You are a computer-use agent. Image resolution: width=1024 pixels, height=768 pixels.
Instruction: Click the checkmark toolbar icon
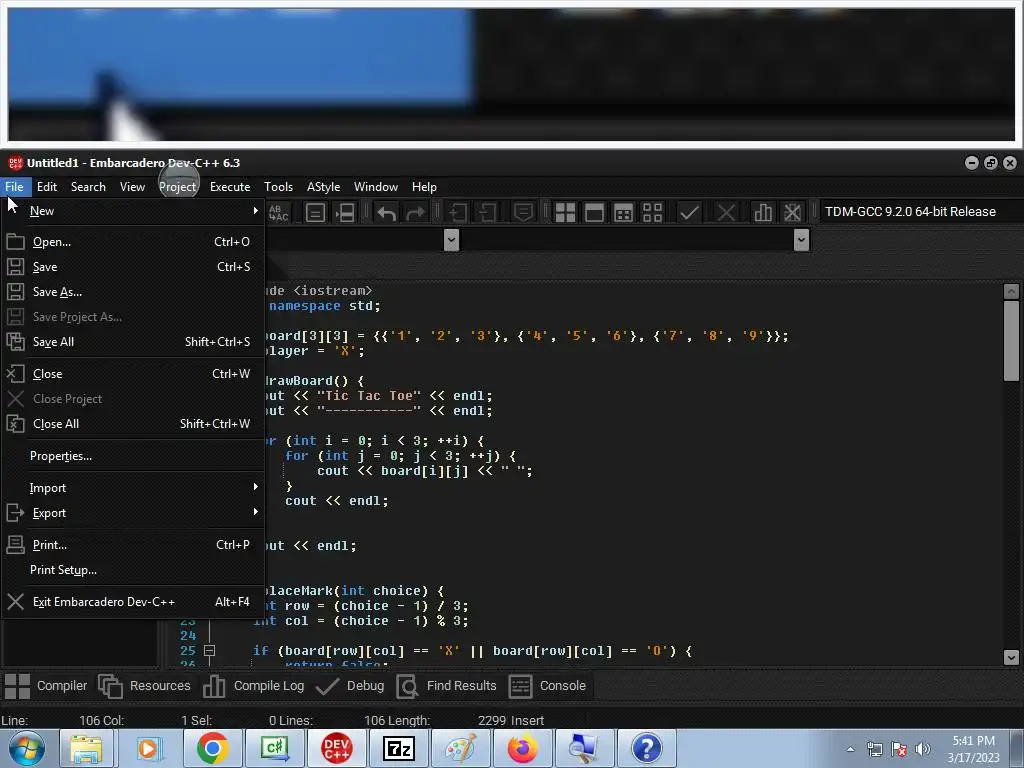[x=689, y=212]
